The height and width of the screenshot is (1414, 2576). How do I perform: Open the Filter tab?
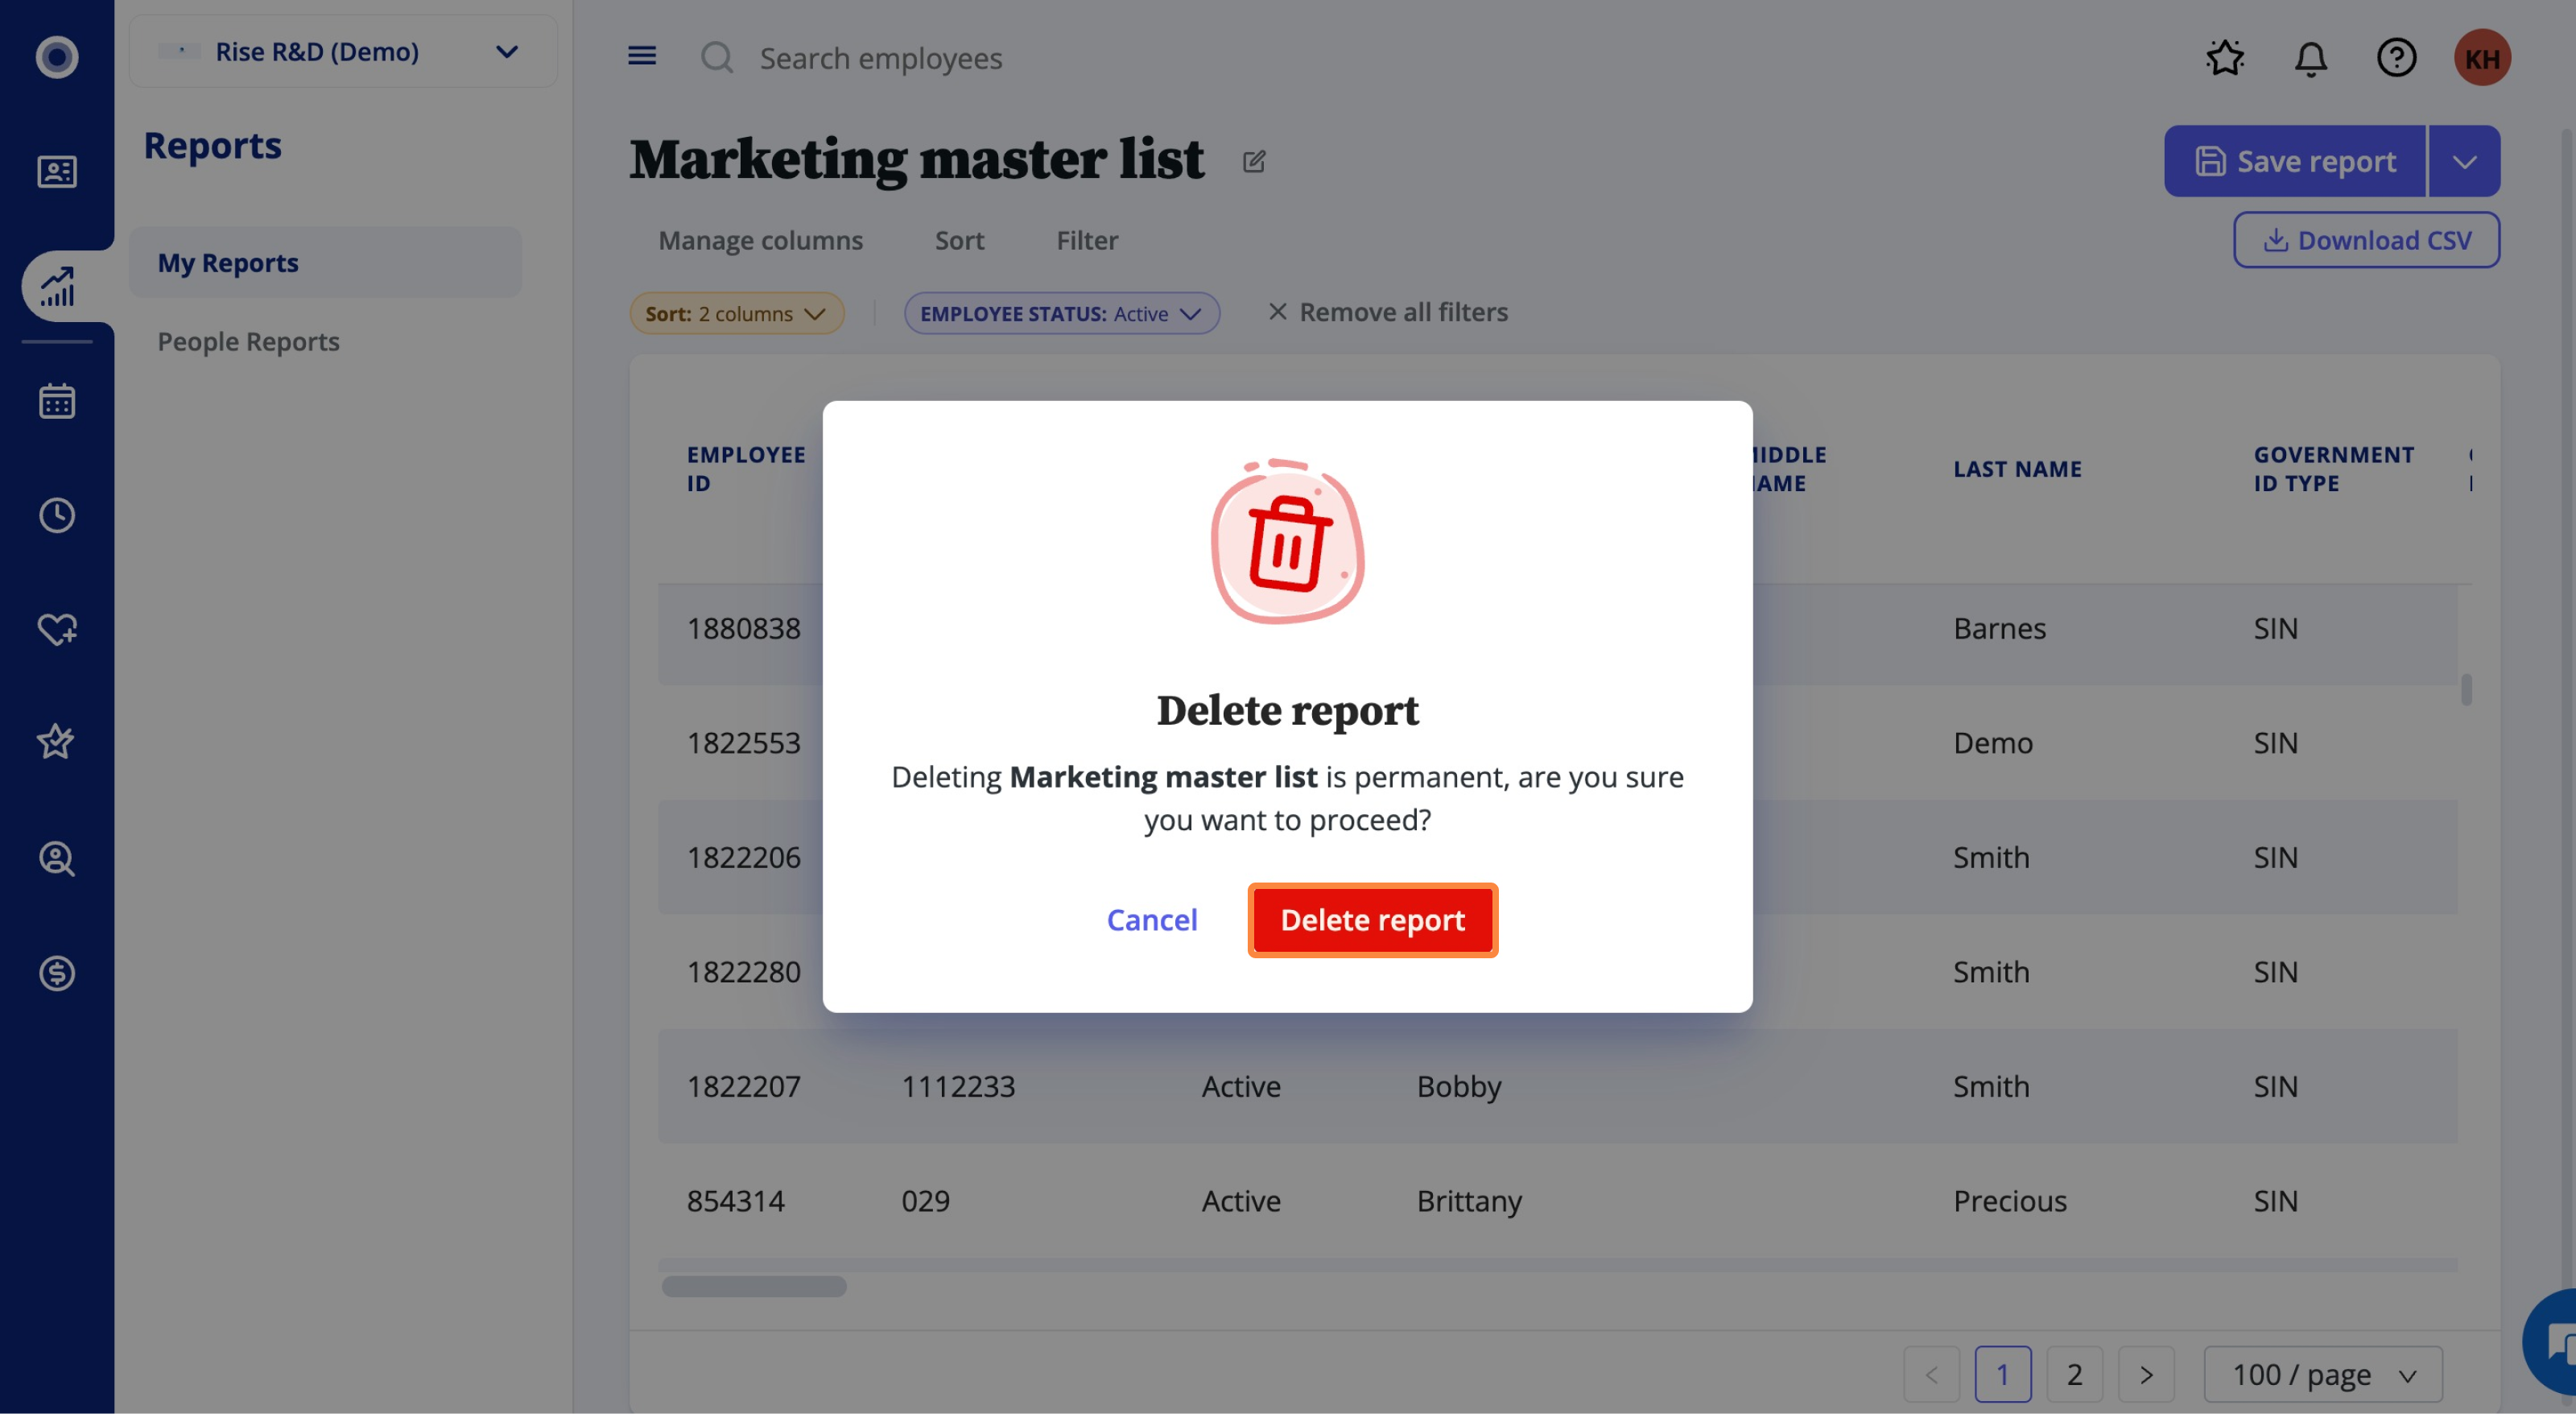click(x=1087, y=241)
